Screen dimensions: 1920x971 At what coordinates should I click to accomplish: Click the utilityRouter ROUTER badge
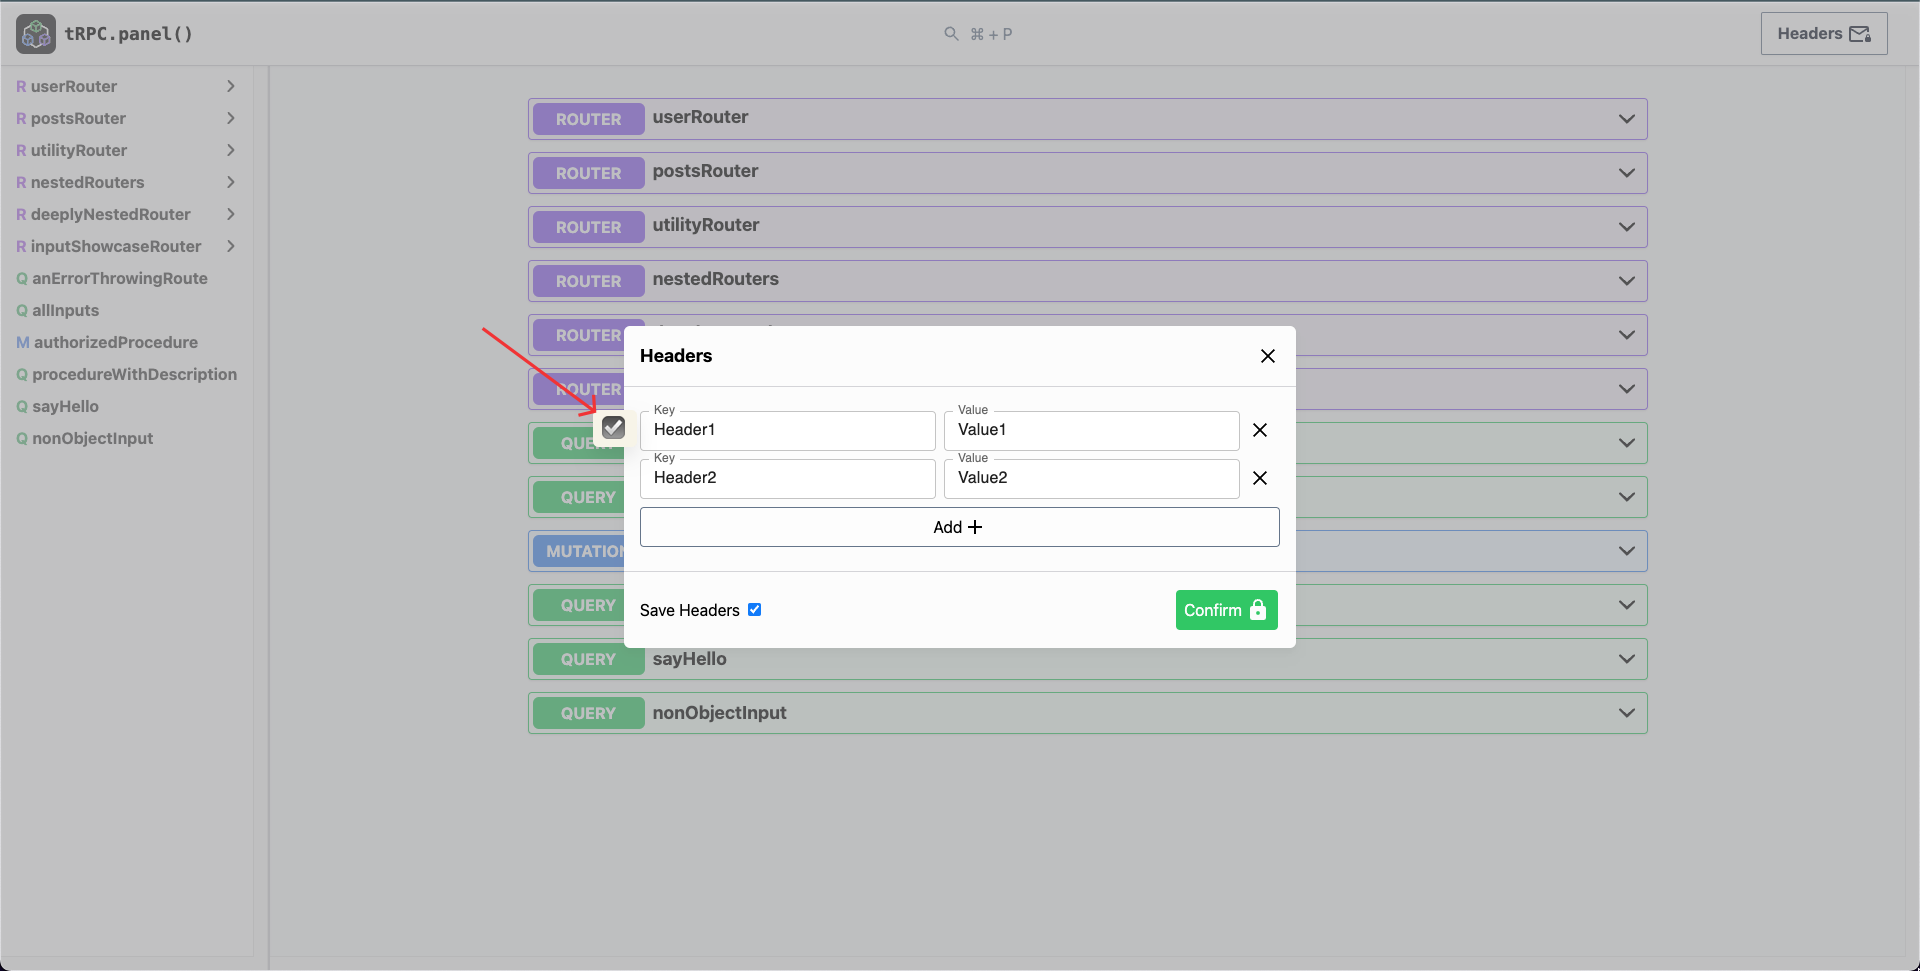(x=588, y=227)
